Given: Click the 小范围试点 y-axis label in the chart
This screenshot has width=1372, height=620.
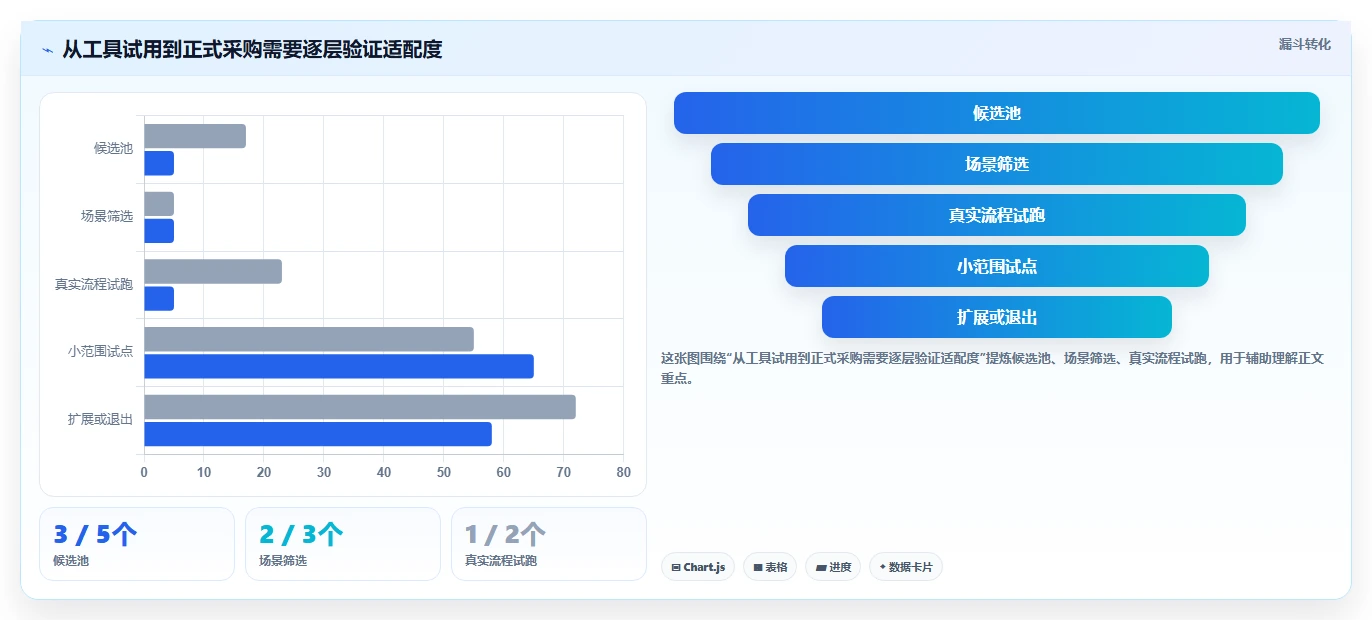Looking at the screenshot, I should (100, 351).
